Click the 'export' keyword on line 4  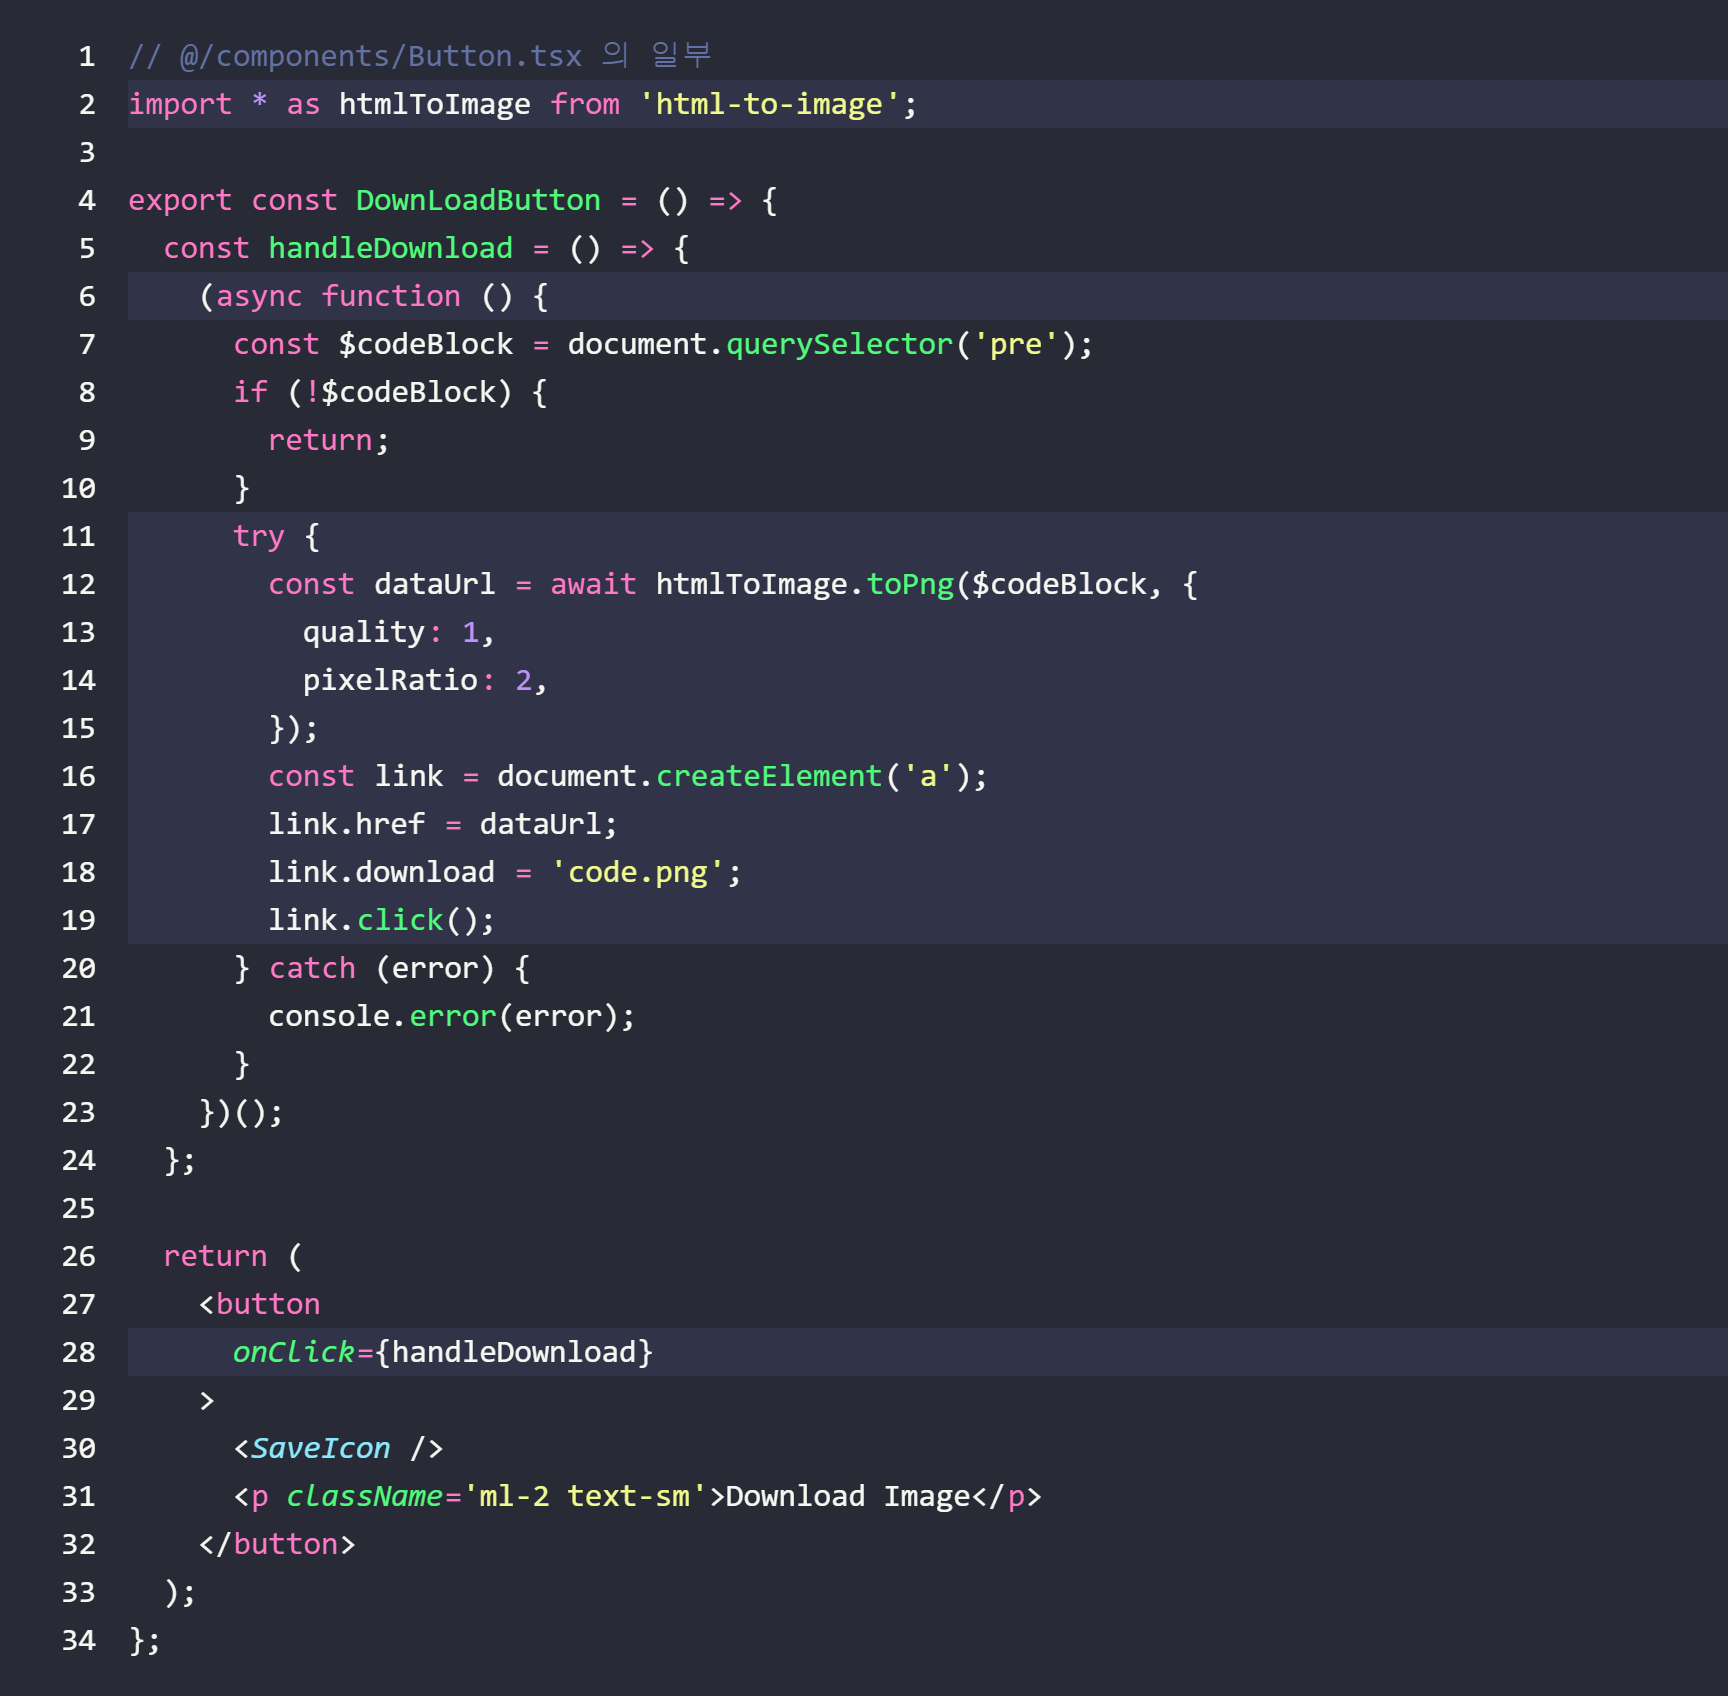[180, 200]
